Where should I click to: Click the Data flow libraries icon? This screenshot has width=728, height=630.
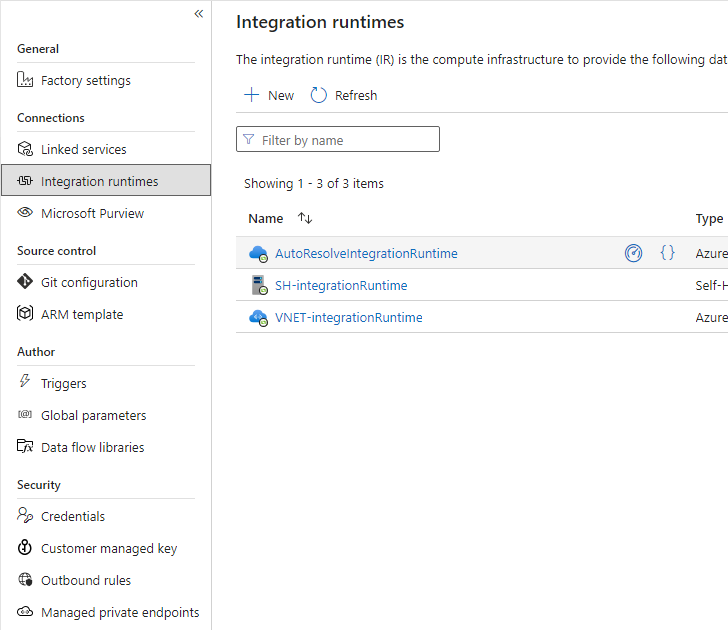[x=25, y=446]
